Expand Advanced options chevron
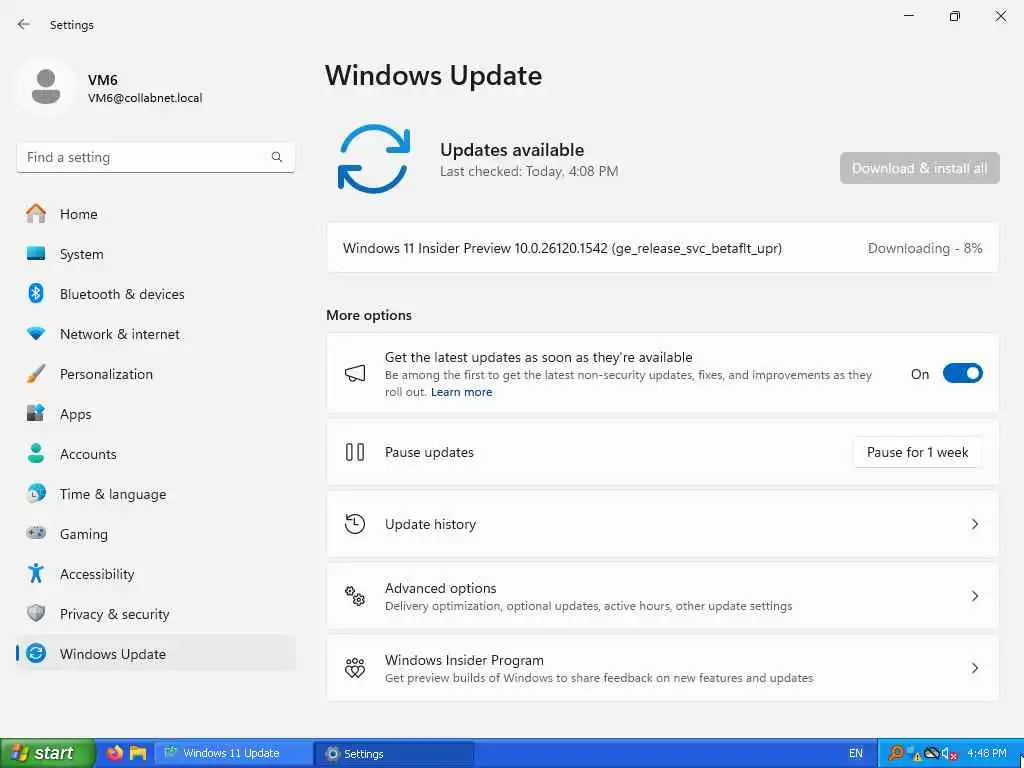Viewport: 1024px width, 768px height. tap(974, 596)
